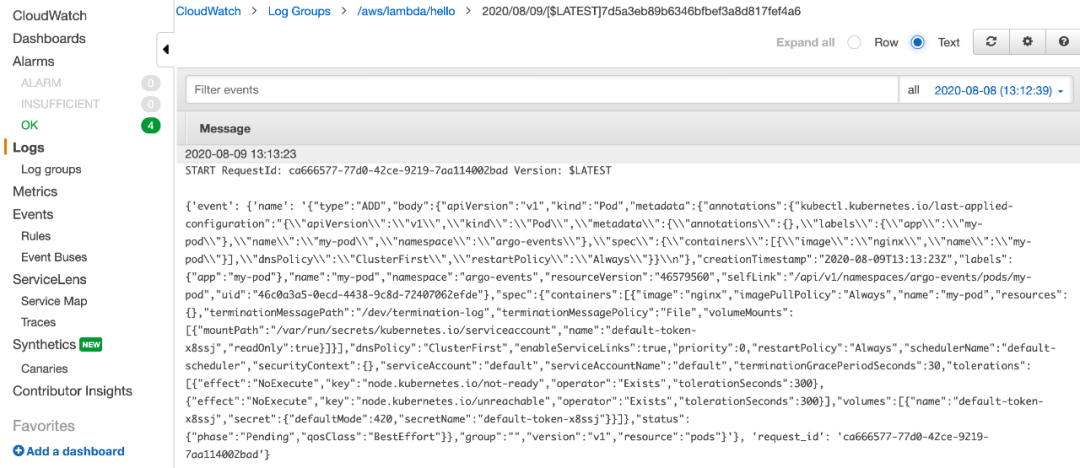Viewport: 1080px width, 468px height.
Task: Click the Add a dashboard link
Action: [75, 451]
